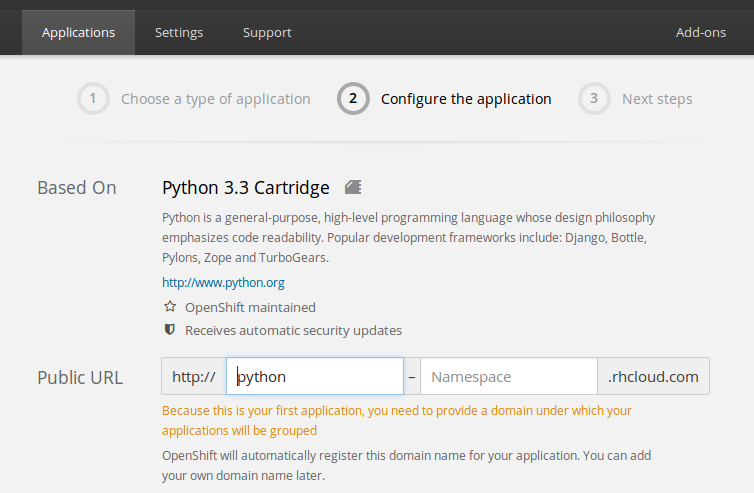This screenshot has width=754, height=493.
Task: Open the Applications tab
Action: (x=78, y=32)
